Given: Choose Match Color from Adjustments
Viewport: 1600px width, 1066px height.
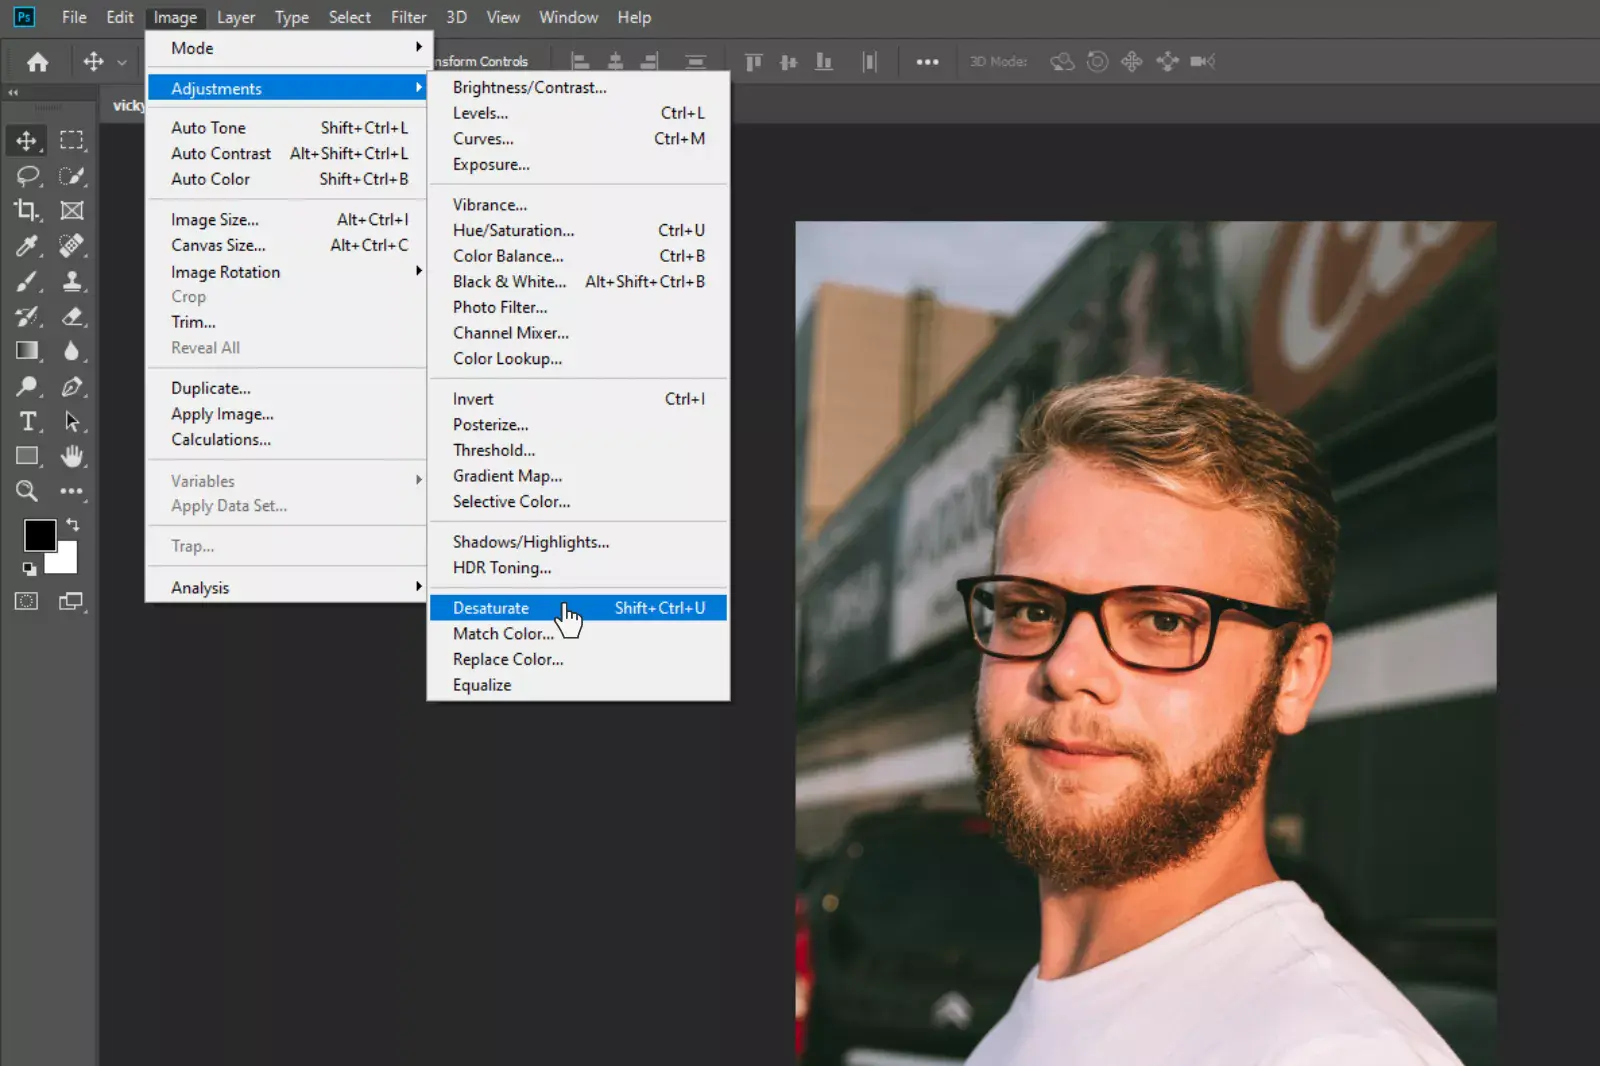Looking at the screenshot, I should [503, 633].
